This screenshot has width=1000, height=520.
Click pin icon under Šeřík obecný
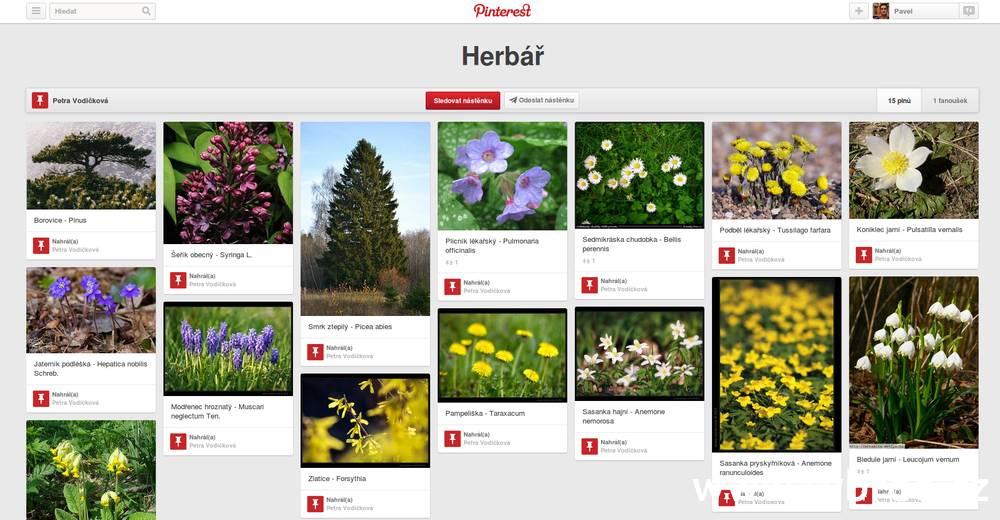178,280
